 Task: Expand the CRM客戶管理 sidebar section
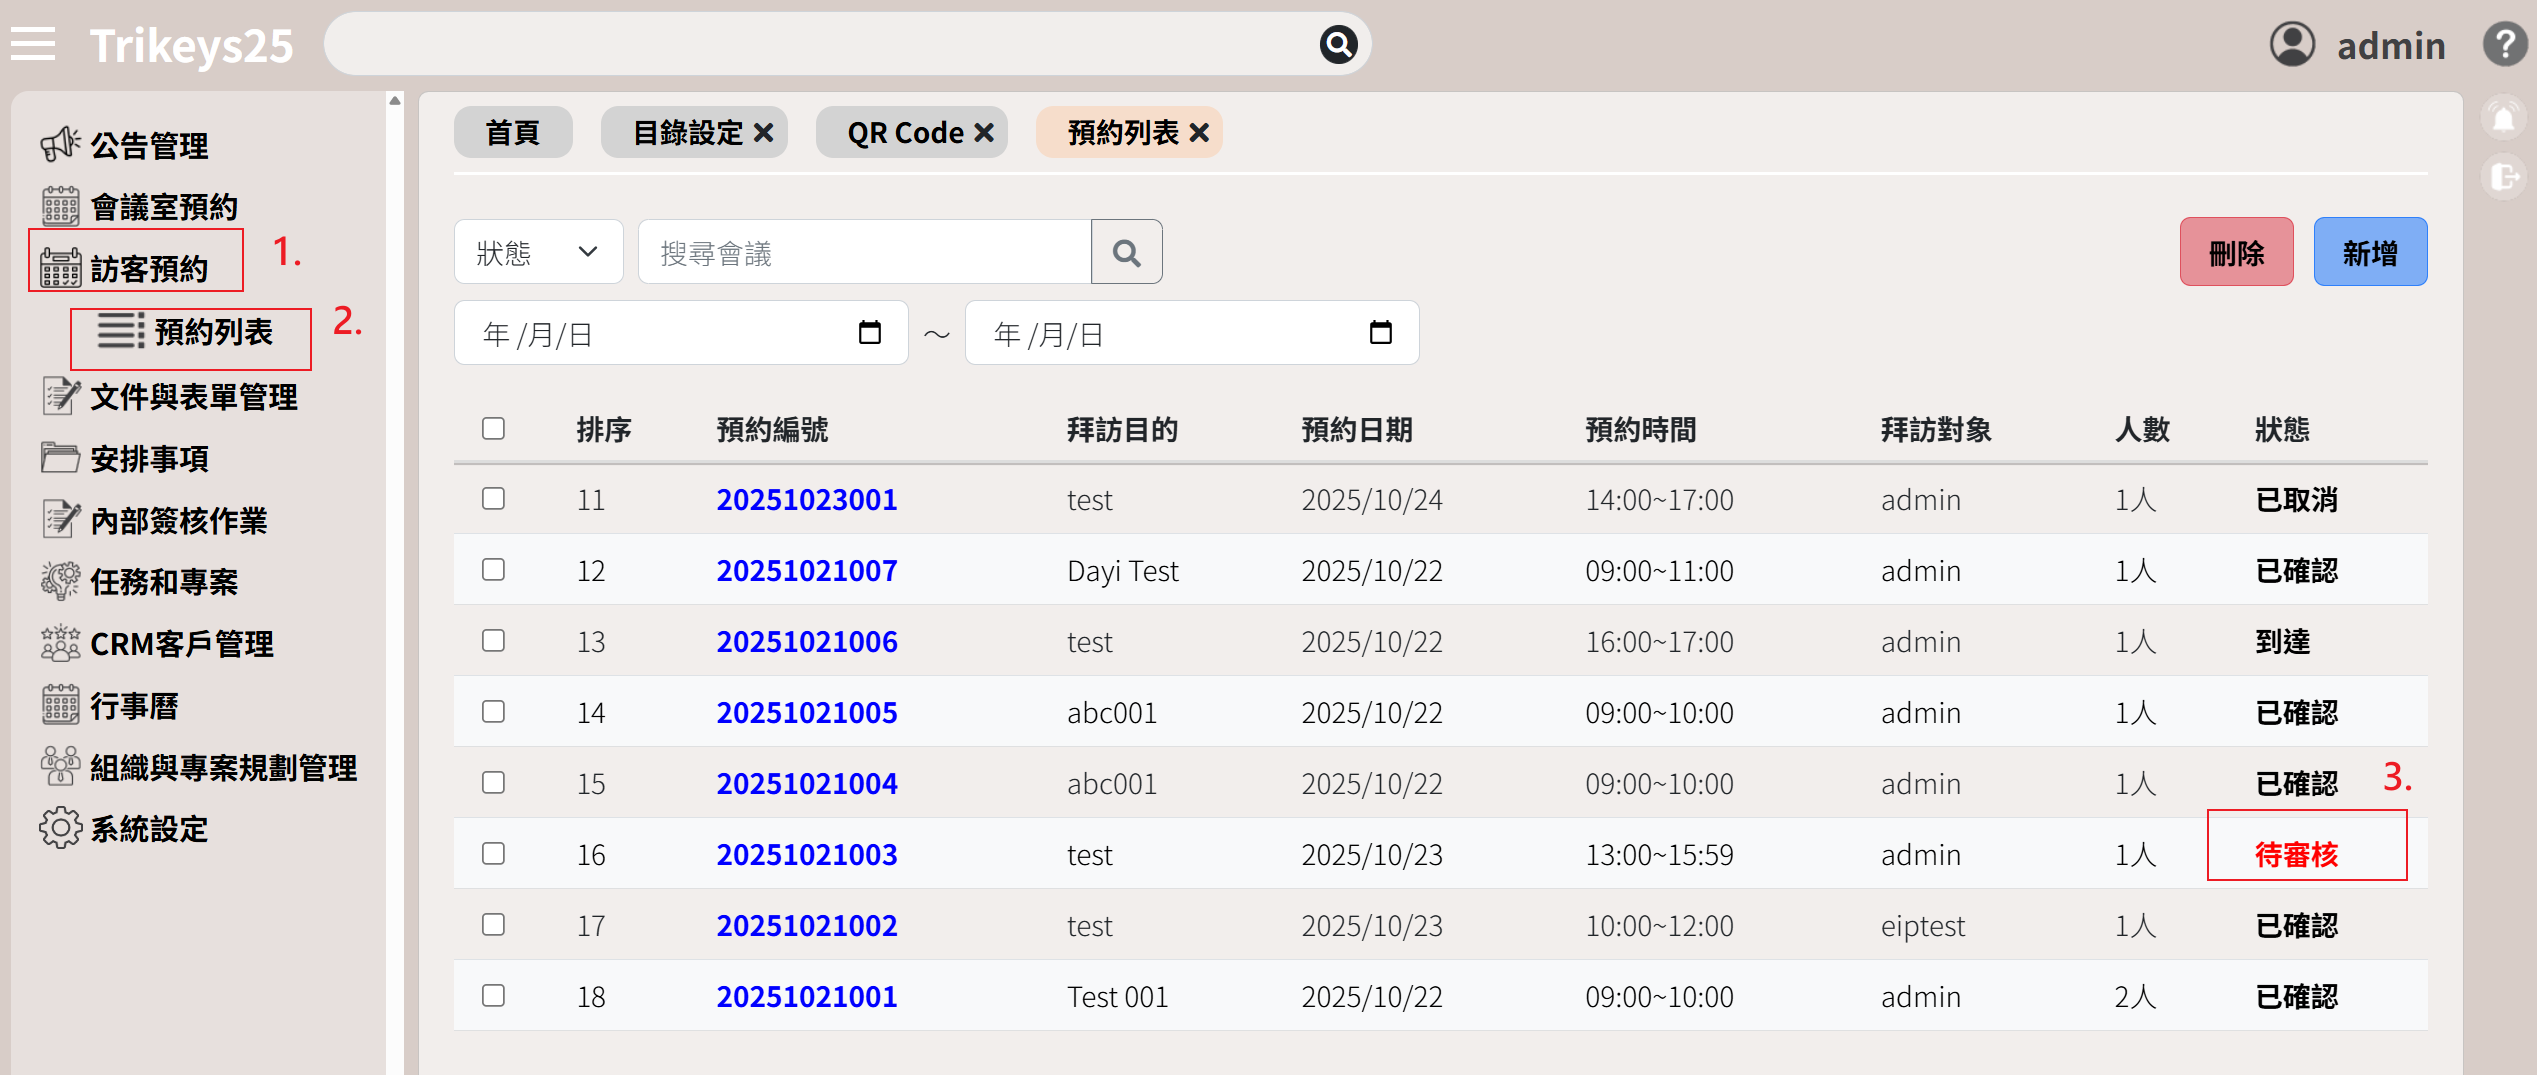[x=181, y=644]
